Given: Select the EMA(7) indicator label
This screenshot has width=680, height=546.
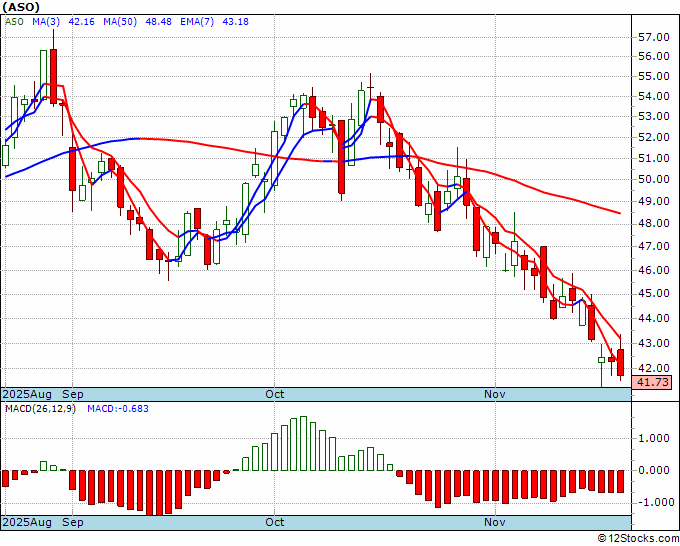Looking at the screenshot, I should coord(197,21).
